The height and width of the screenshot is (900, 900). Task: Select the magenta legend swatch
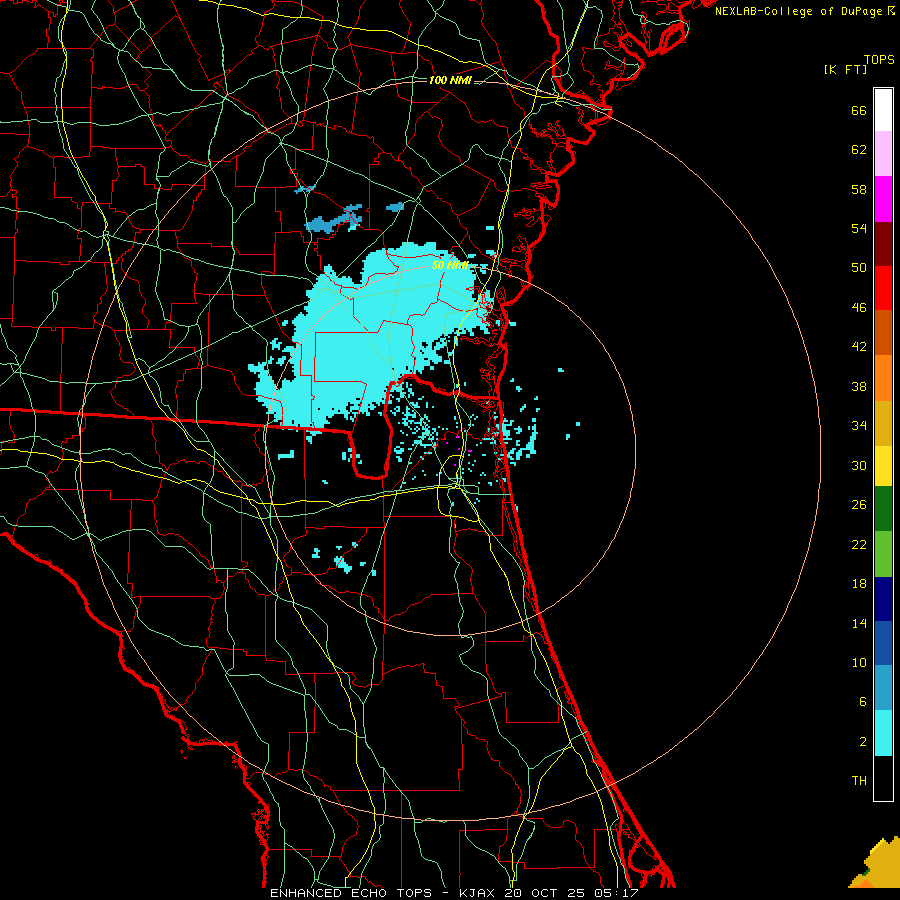pos(883,199)
